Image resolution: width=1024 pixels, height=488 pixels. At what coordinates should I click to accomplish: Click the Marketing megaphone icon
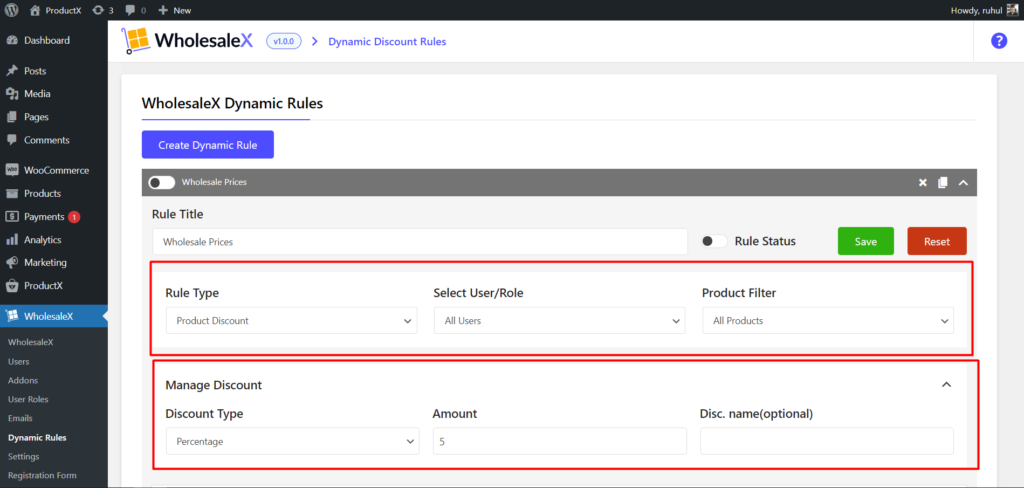click(12, 263)
